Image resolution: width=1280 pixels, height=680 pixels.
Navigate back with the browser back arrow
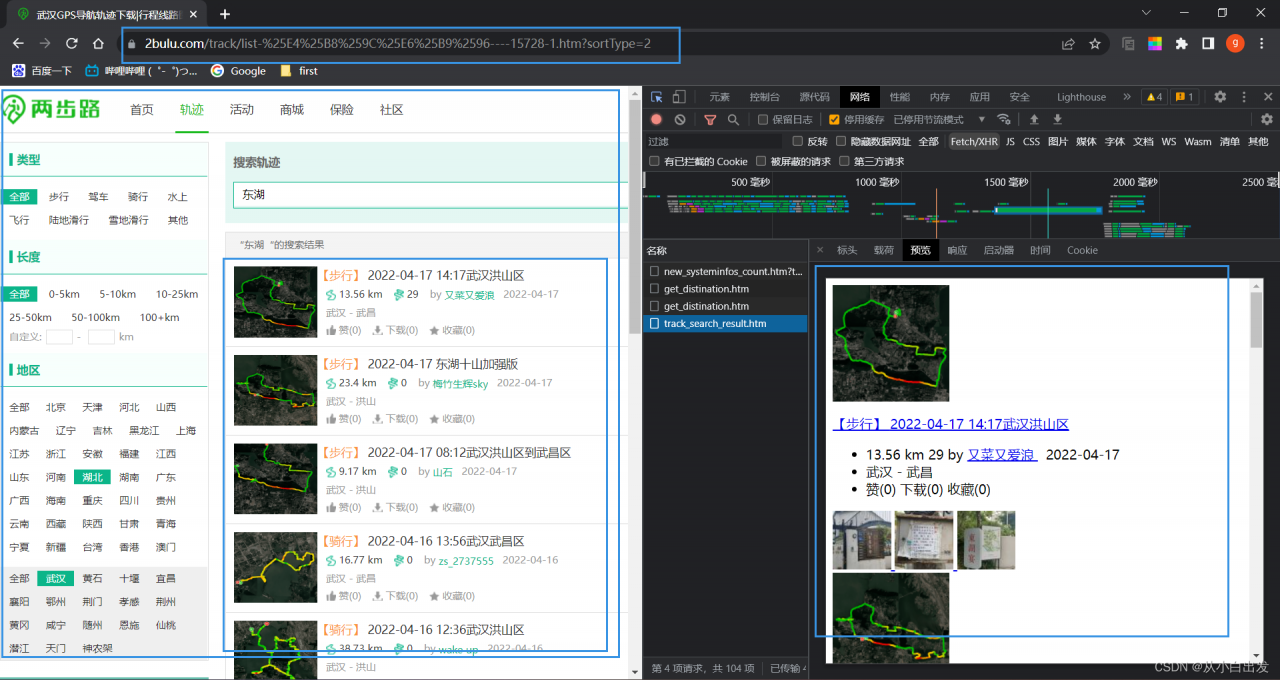[x=18, y=44]
